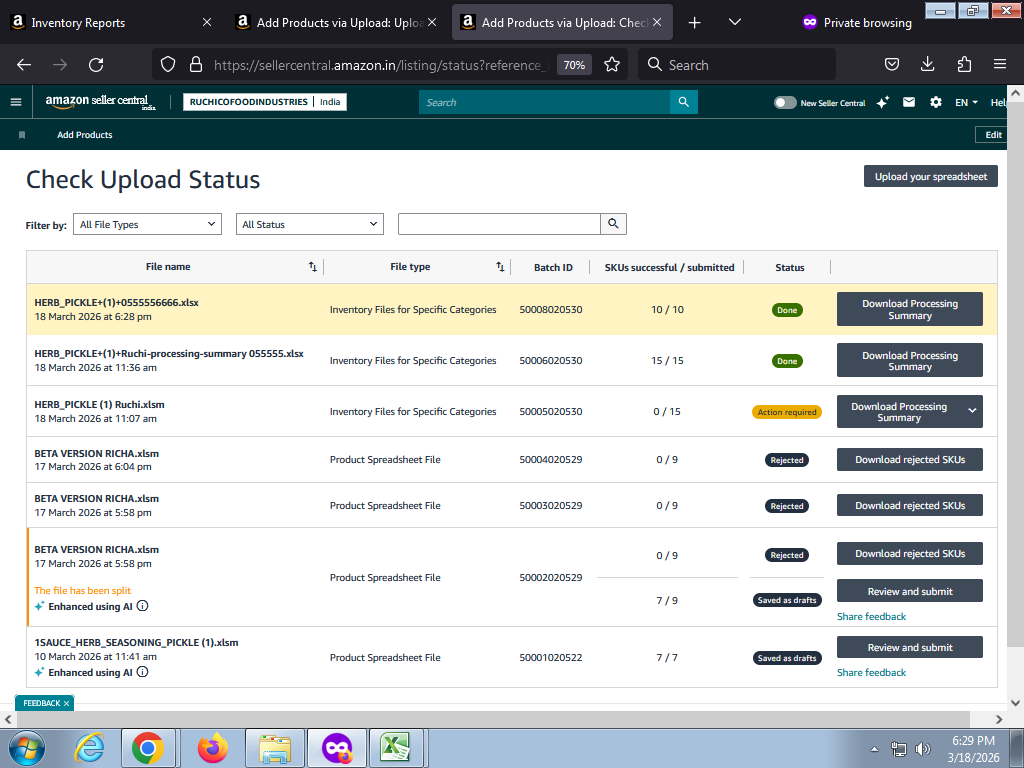This screenshot has width=1024, height=768.
Task: Open the AI sparkle icon in header
Action: (x=882, y=102)
